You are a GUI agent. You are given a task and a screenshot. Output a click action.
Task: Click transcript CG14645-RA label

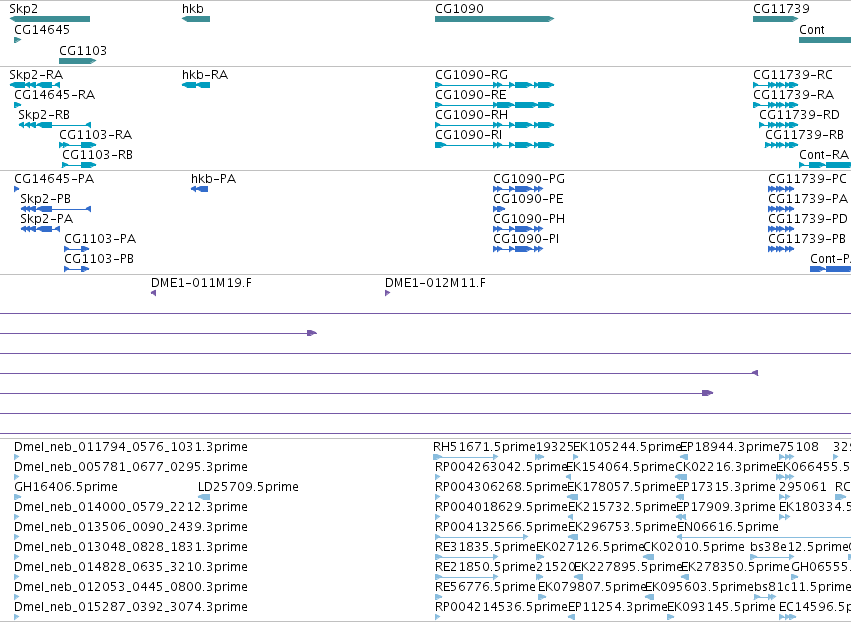(x=54, y=95)
